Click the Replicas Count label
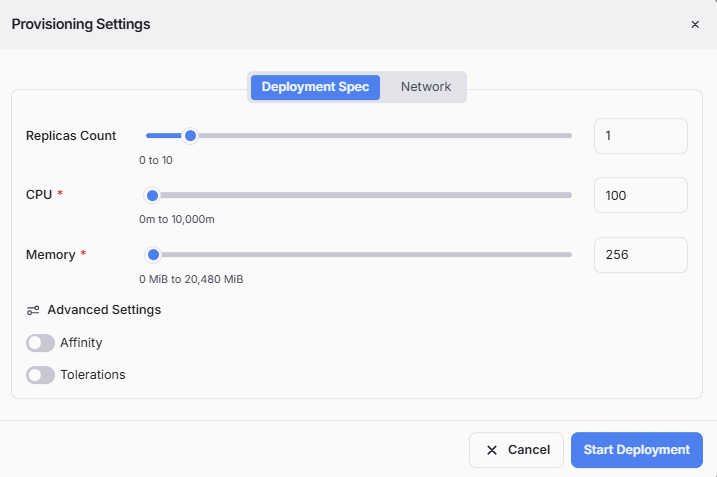Screen dimensions: 717x477 (71, 136)
